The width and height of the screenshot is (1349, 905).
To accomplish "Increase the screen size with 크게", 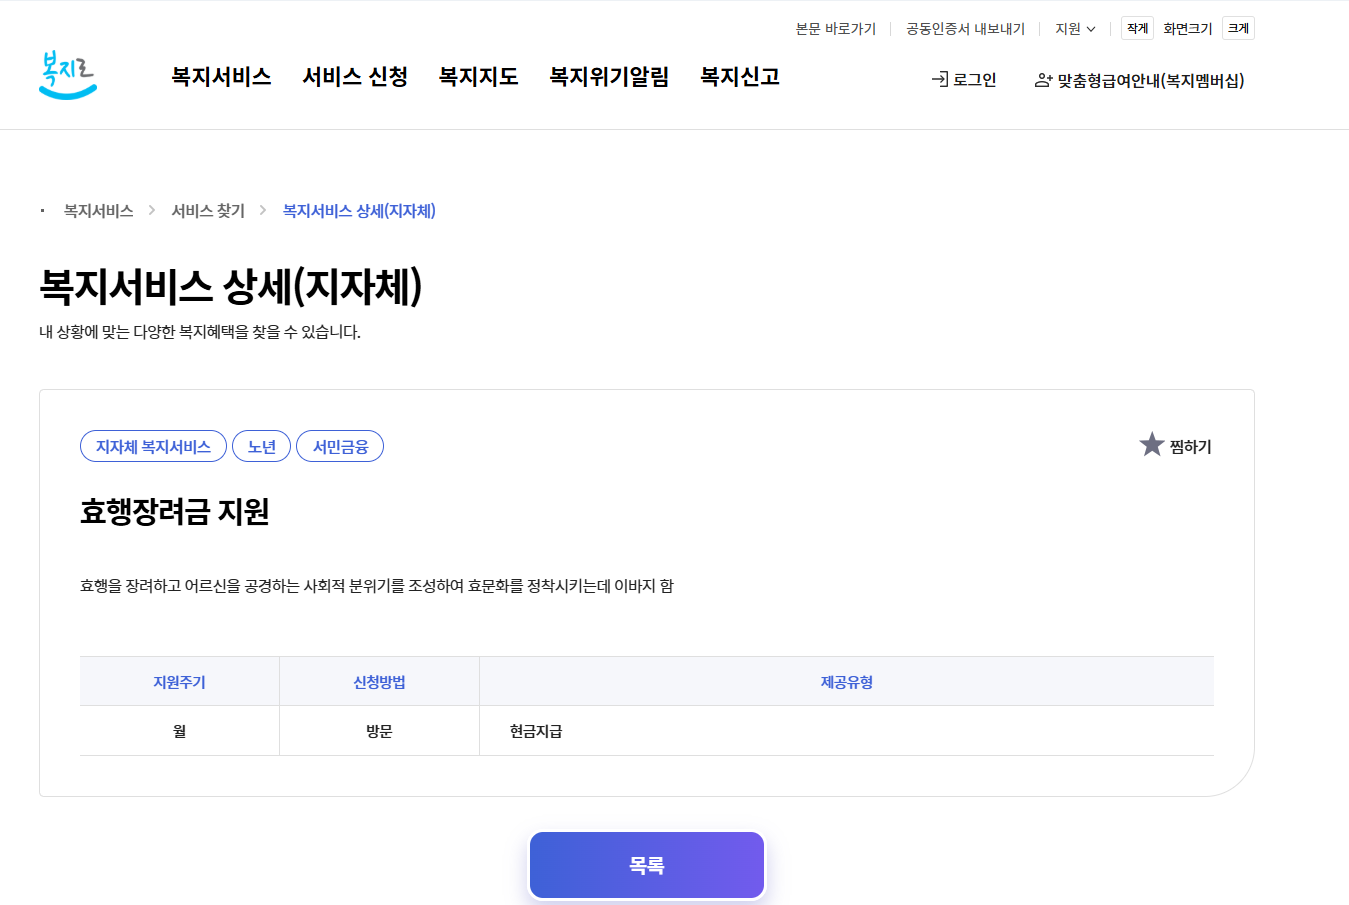I will (1238, 28).
